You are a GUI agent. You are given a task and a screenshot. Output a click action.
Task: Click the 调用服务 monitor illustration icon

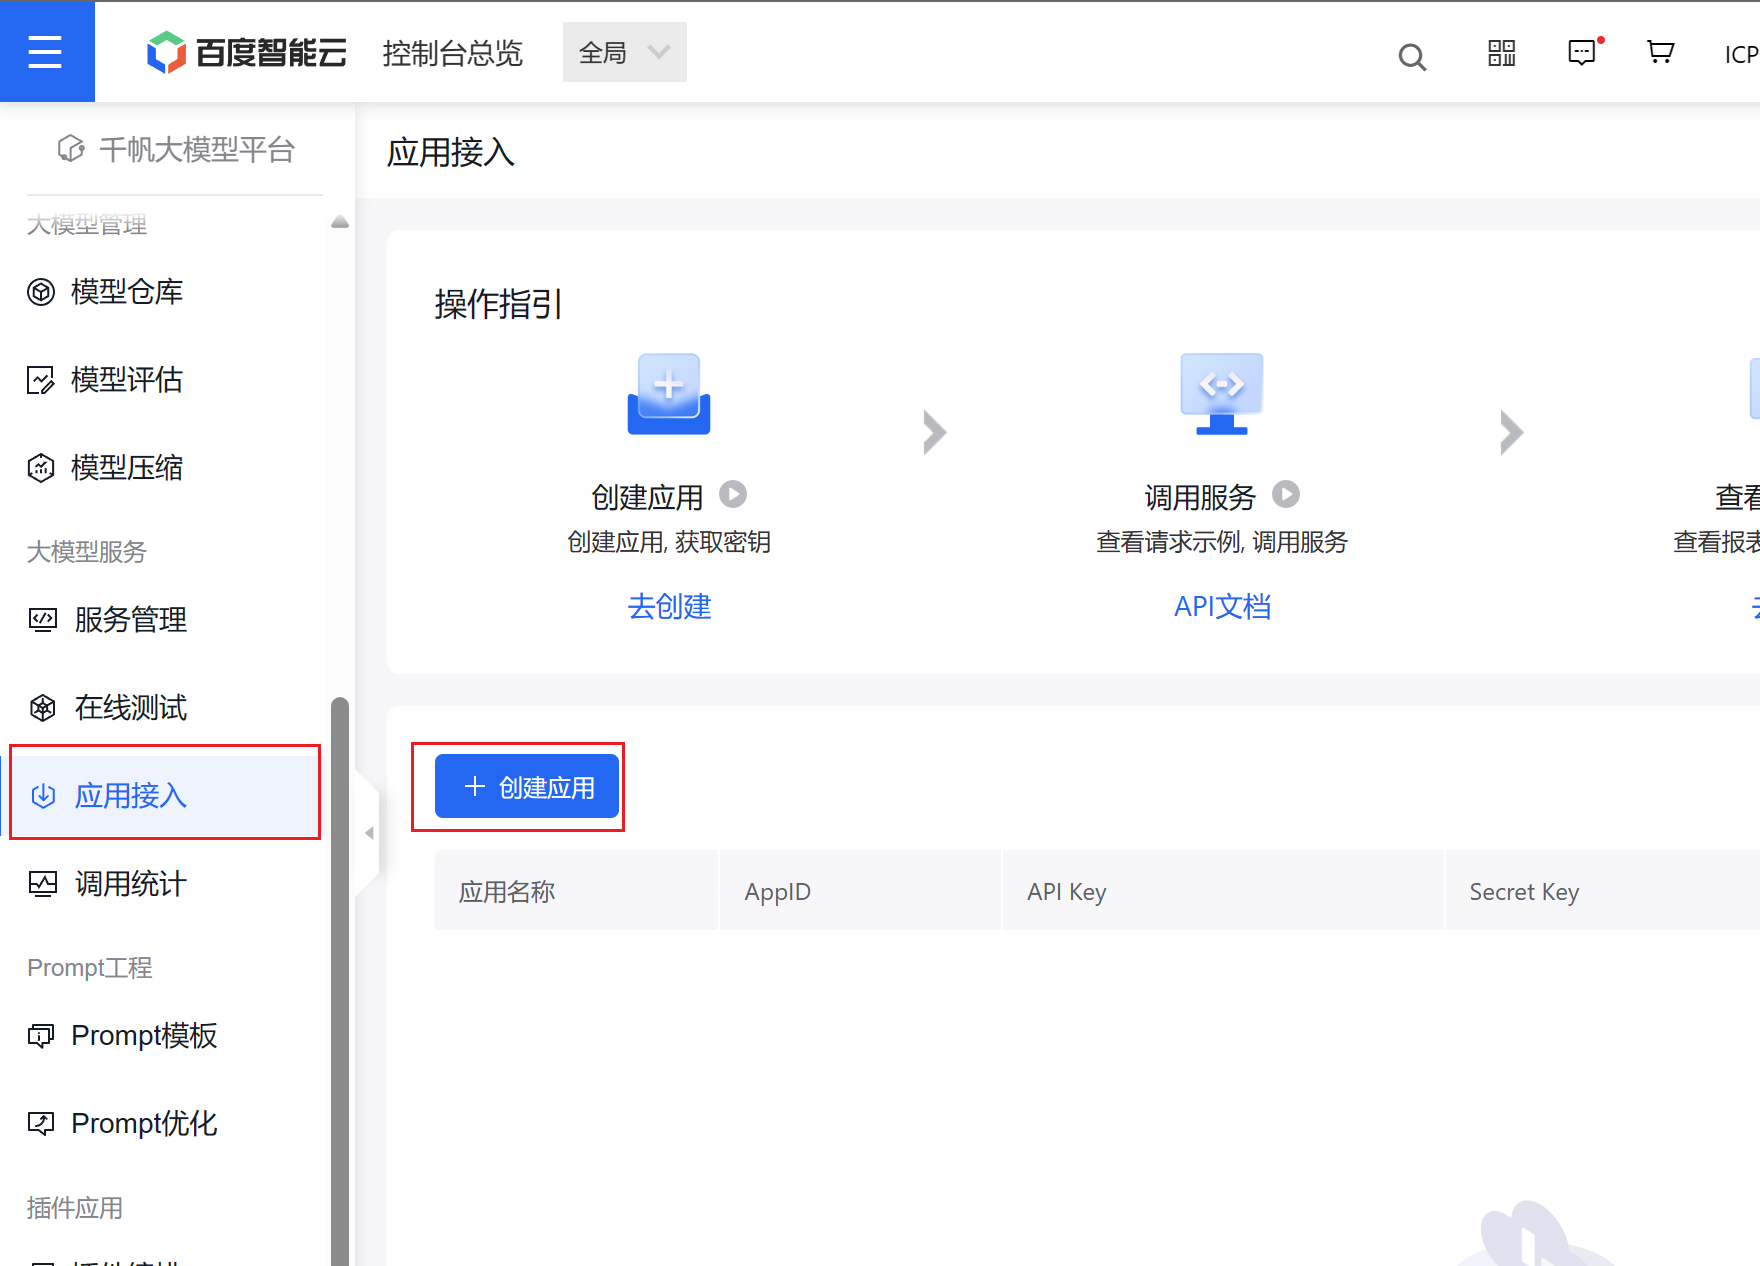(1222, 394)
